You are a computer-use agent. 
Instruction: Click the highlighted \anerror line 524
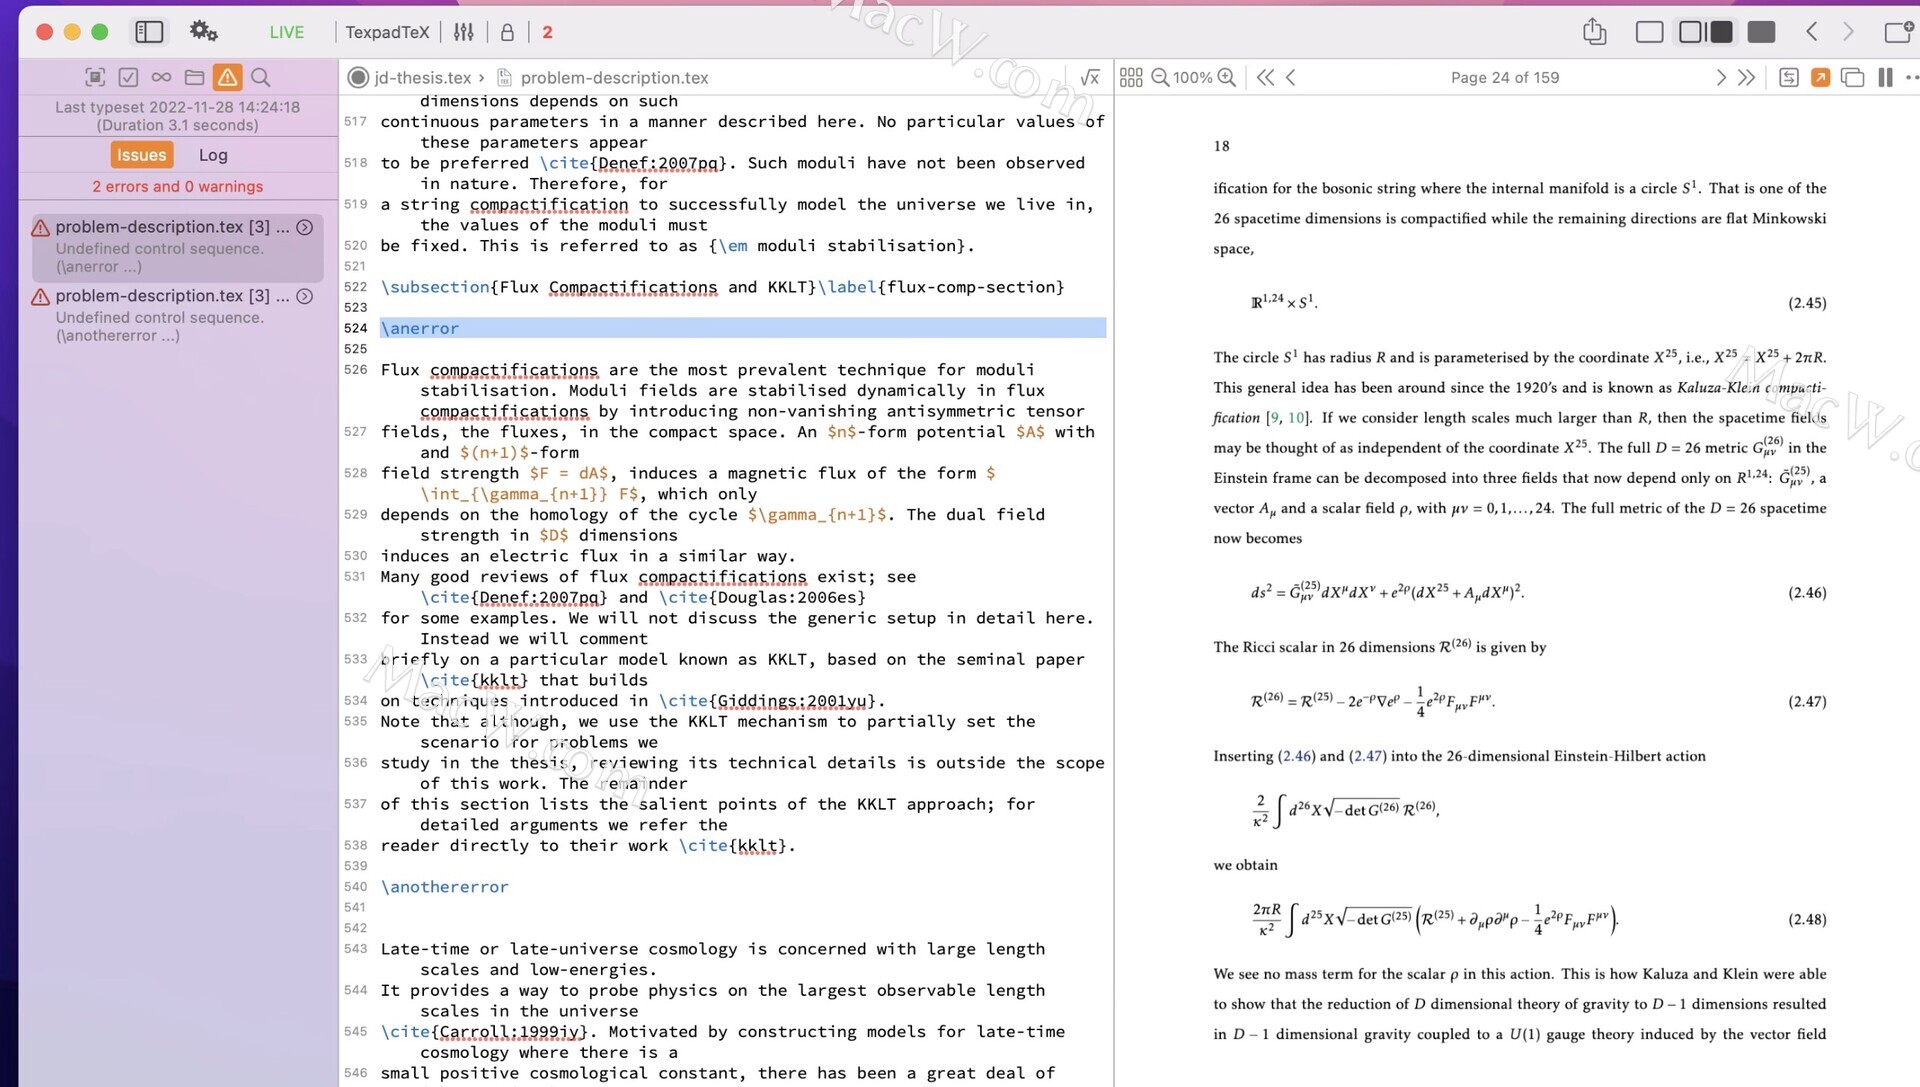(x=743, y=328)
